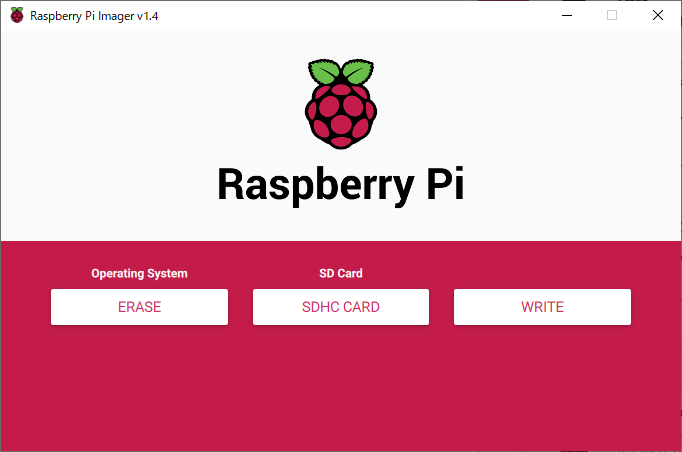Open SD card chooser showing SDHC CARD
682x452 pixels.
pyautogui.click(x=340, y=307)
